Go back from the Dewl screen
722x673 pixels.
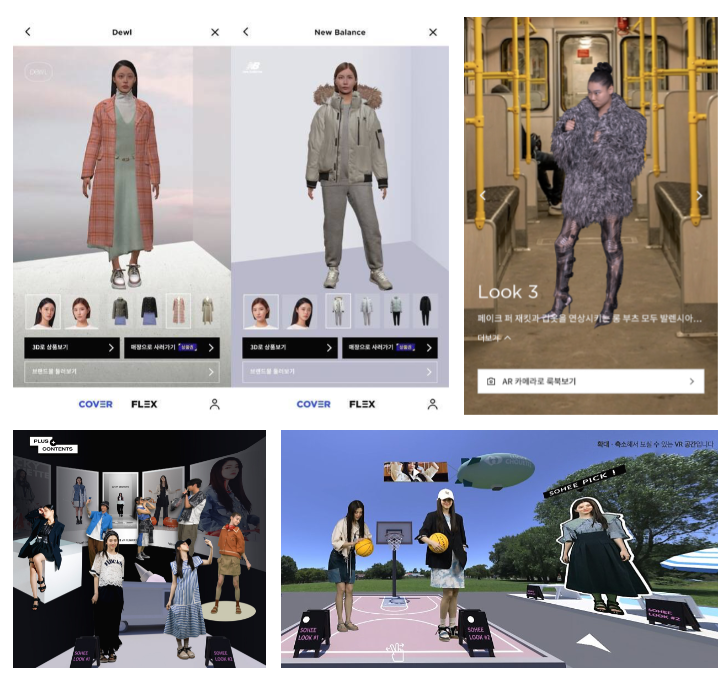pos(28,32)
